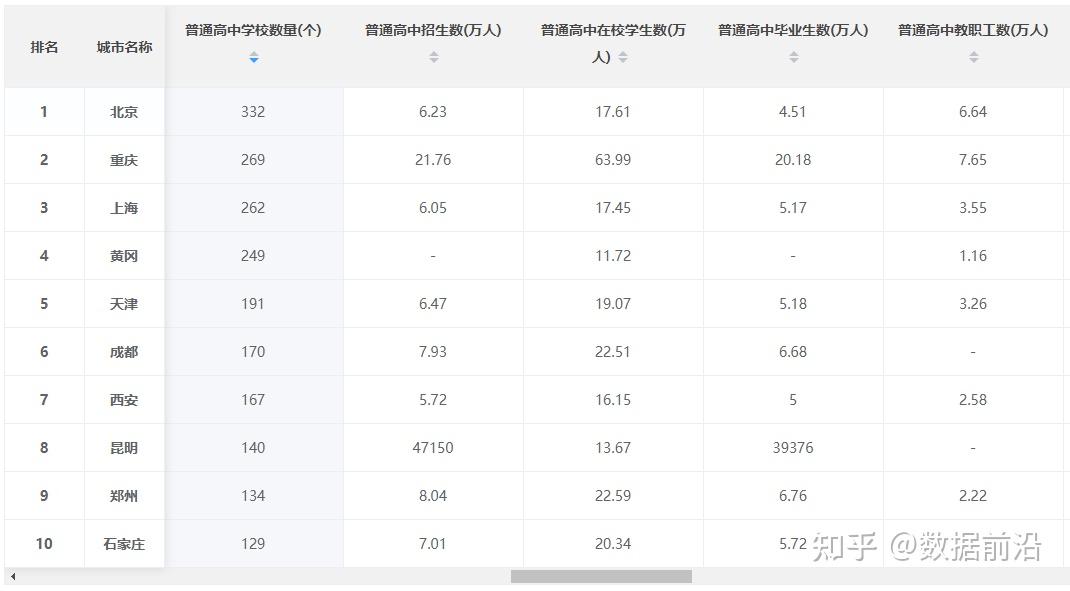
Task: Click 郑州 staff count 2.22
Action: (x=973, y=496)
